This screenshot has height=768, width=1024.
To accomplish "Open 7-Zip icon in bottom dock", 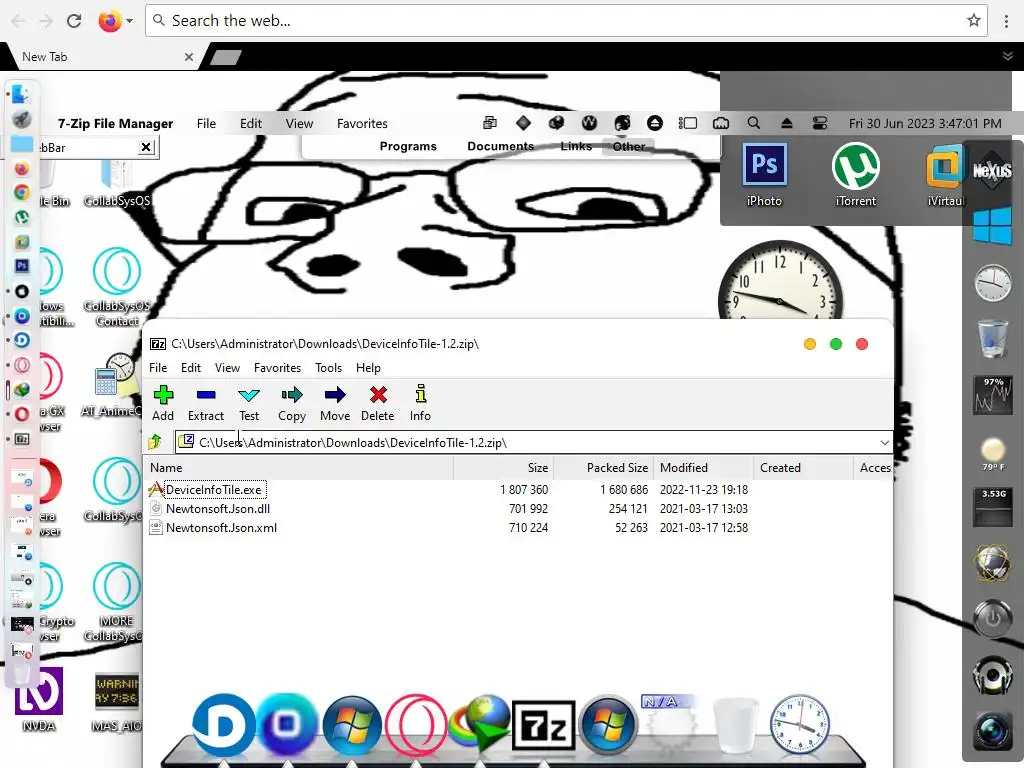I will tap(543, 726).
